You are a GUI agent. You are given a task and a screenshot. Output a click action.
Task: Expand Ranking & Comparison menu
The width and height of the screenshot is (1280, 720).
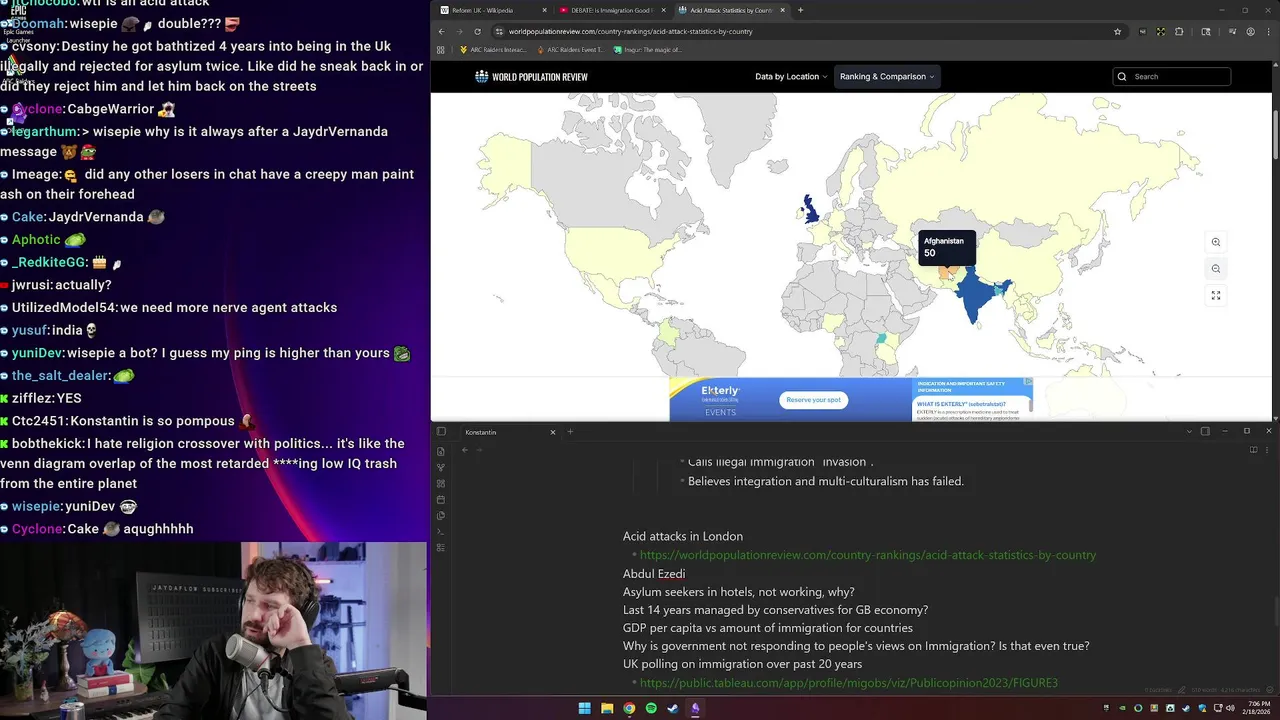(887, 76)
